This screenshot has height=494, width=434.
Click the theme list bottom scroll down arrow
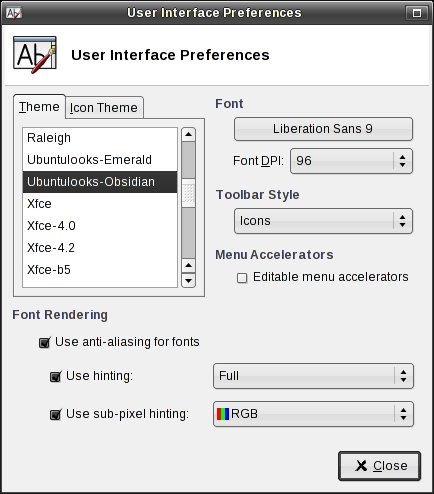188,280
